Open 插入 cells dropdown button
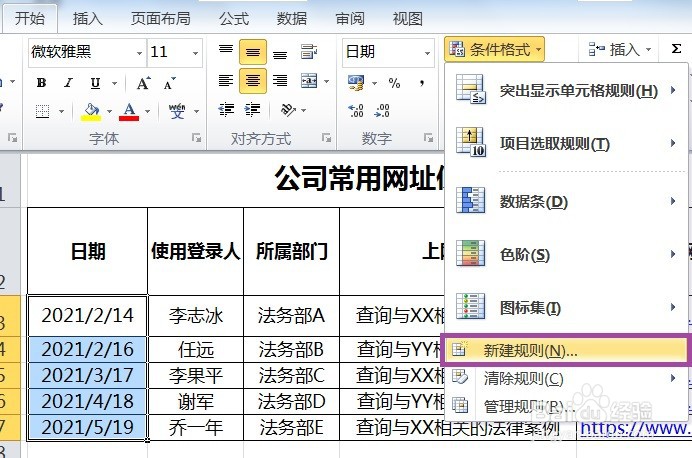 point(620,49)
